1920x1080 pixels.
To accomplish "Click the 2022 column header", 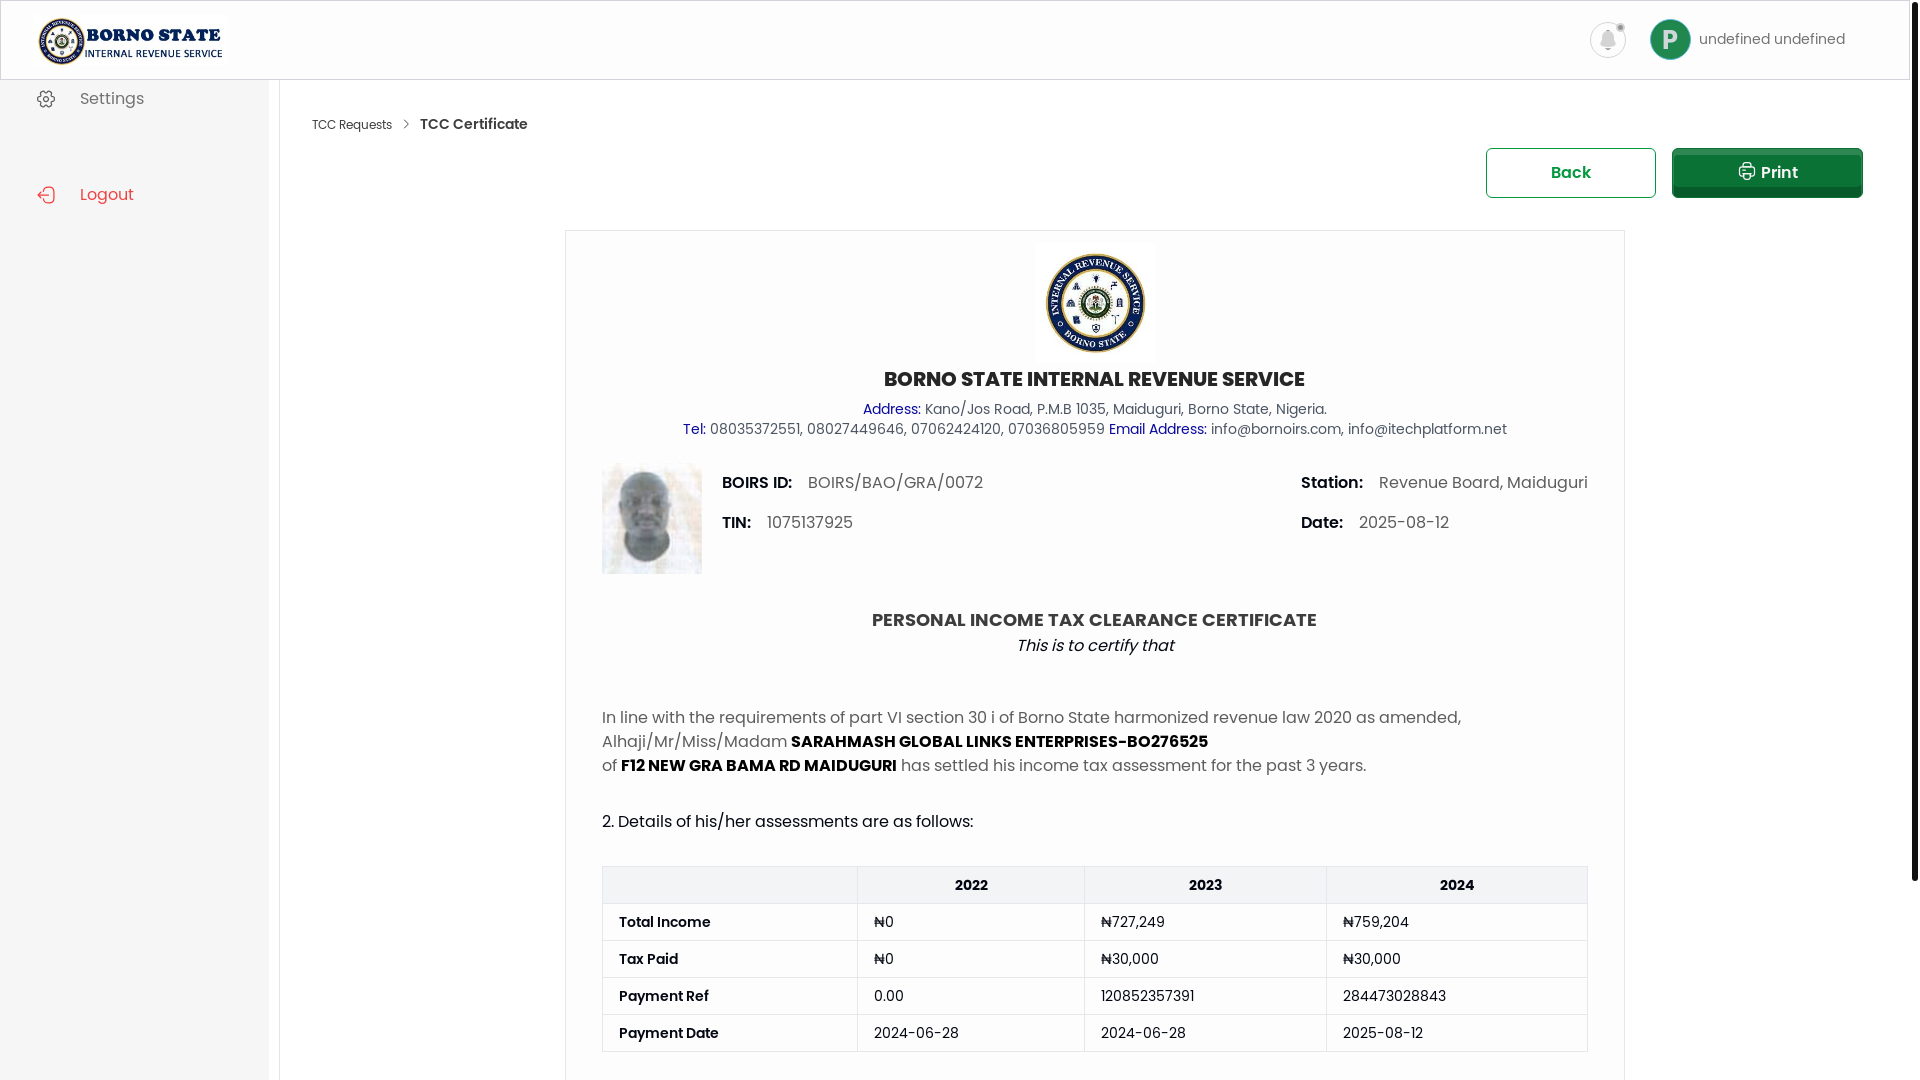I will pyautogui.click(x=971, y=885).
